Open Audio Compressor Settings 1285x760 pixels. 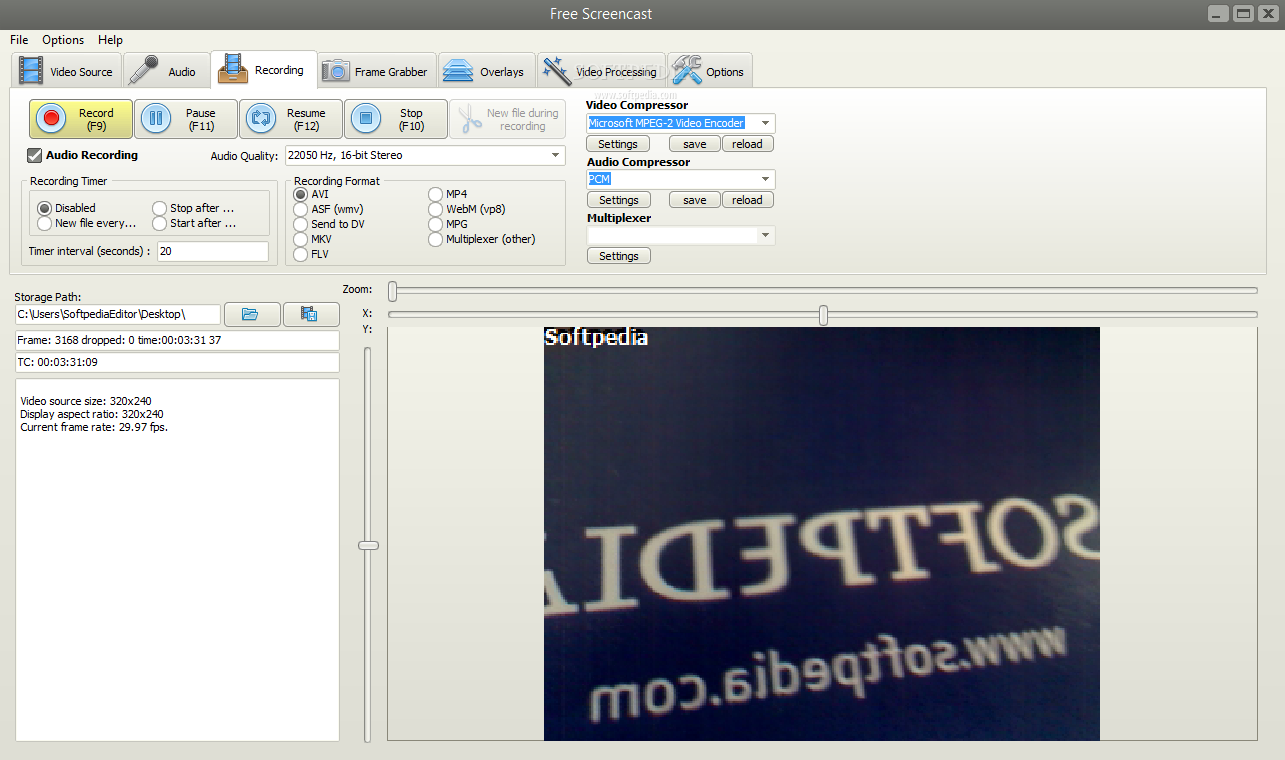click(x=619, y=200)
